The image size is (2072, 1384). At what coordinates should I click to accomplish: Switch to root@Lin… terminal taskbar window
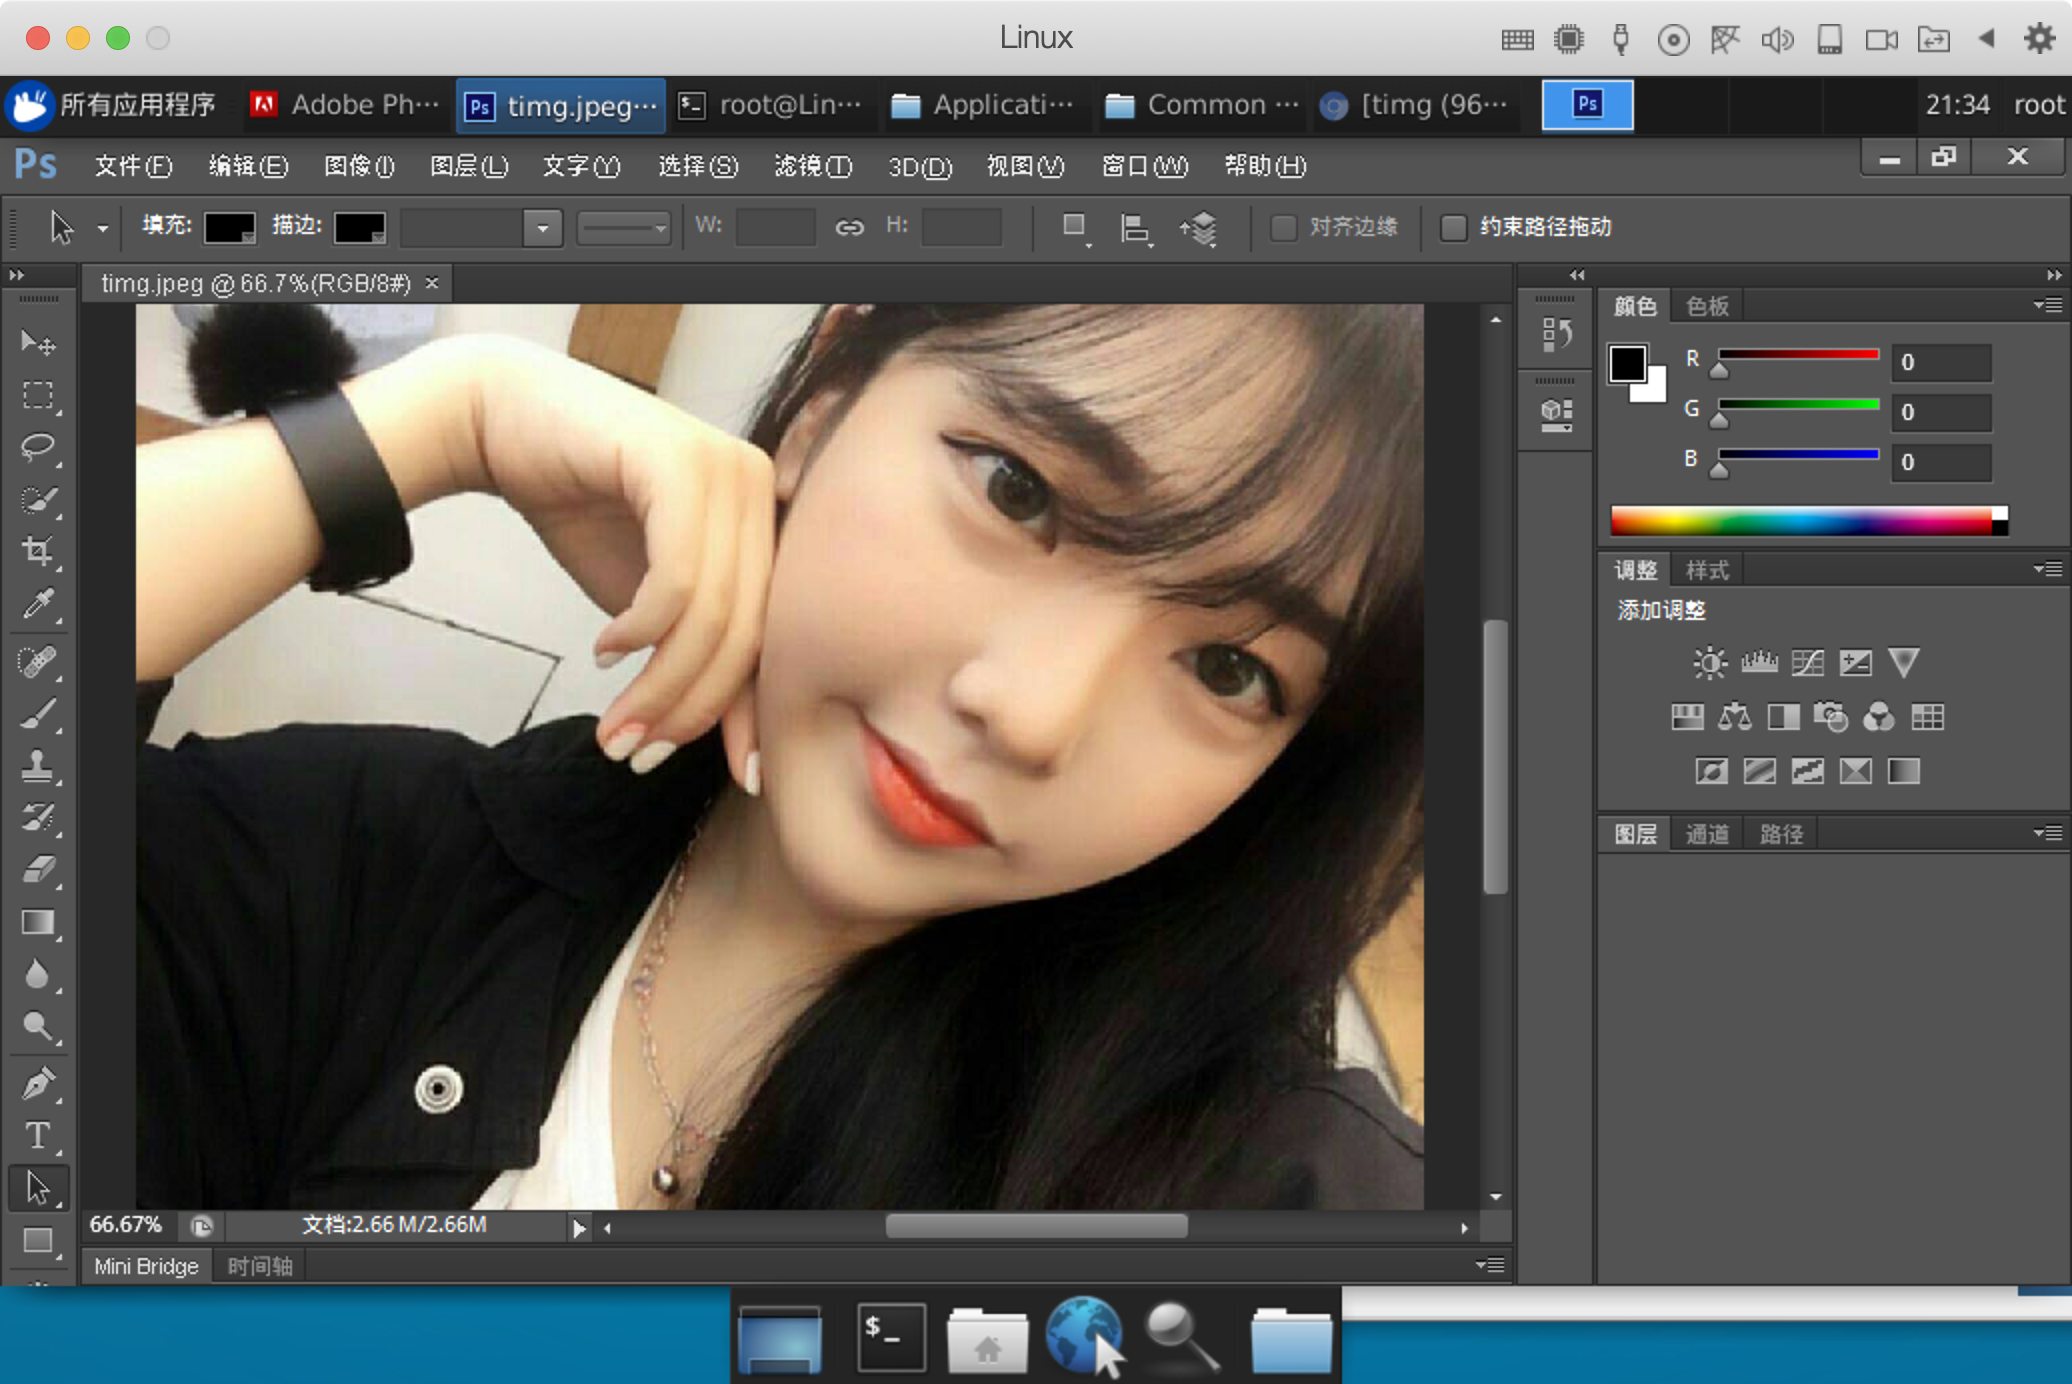(770, 104)
